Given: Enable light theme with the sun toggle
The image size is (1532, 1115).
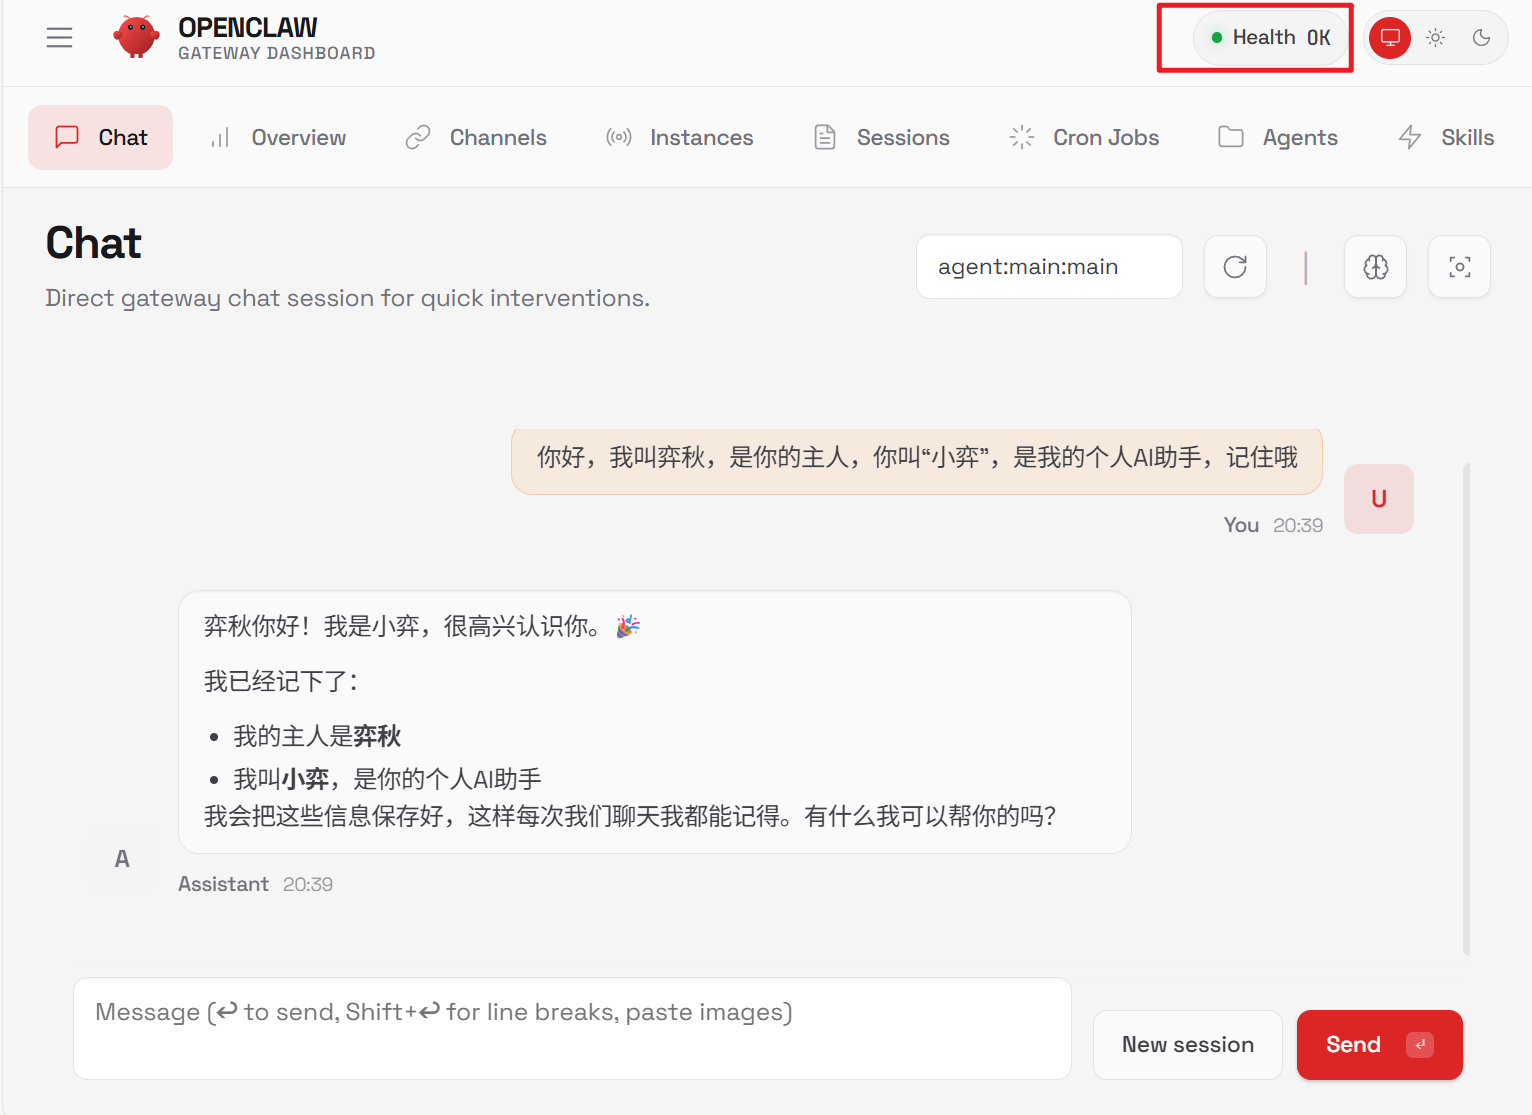Looking at the screenshot, I should tap(1435, 37).
